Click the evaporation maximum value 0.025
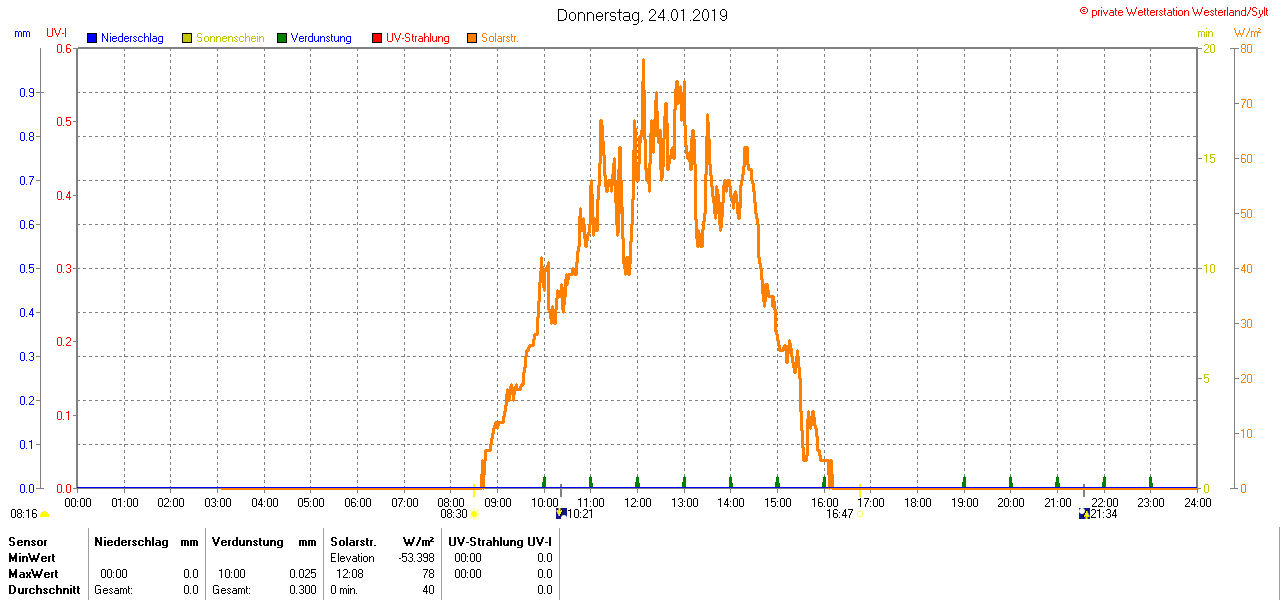This screenshot has width=1280, height=600. [302, 574]
